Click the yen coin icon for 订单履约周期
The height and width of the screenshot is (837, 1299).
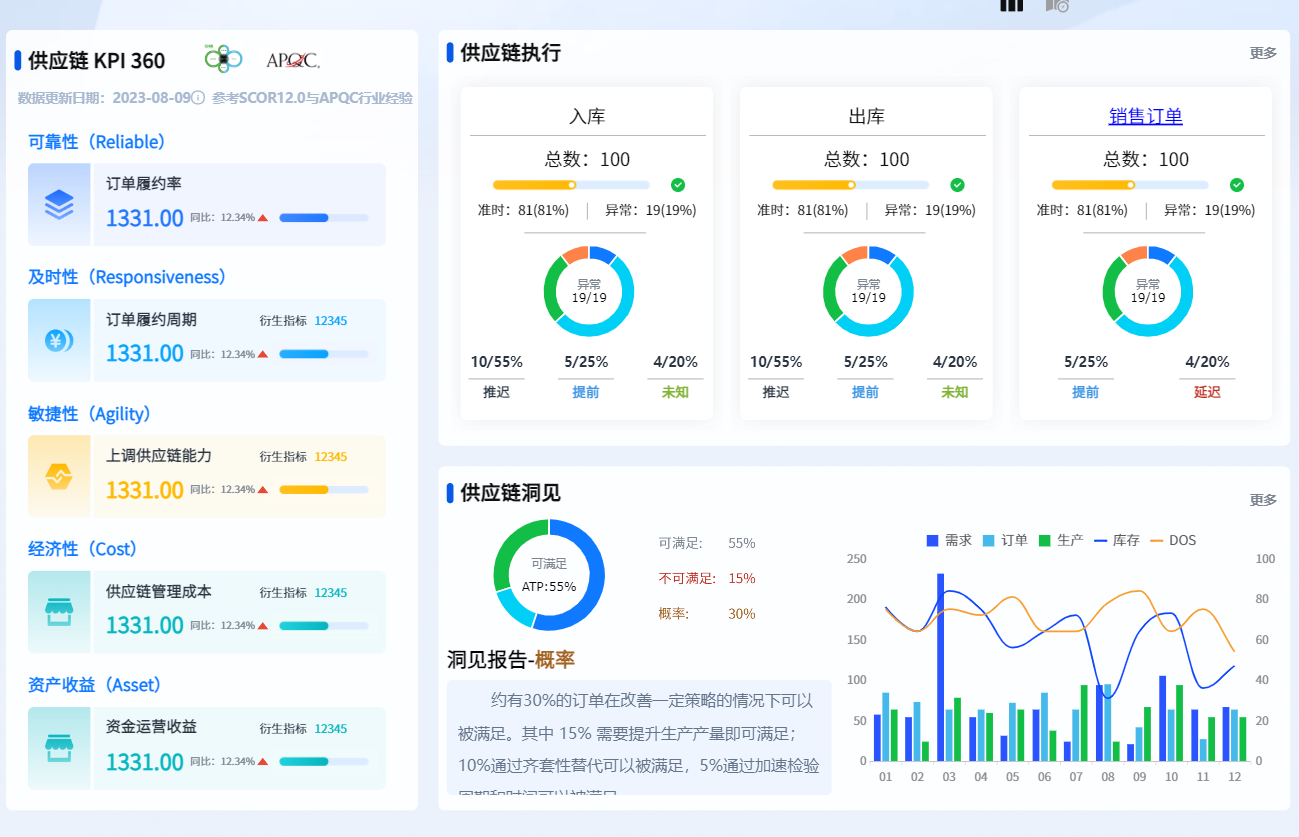tap(59, 340)
